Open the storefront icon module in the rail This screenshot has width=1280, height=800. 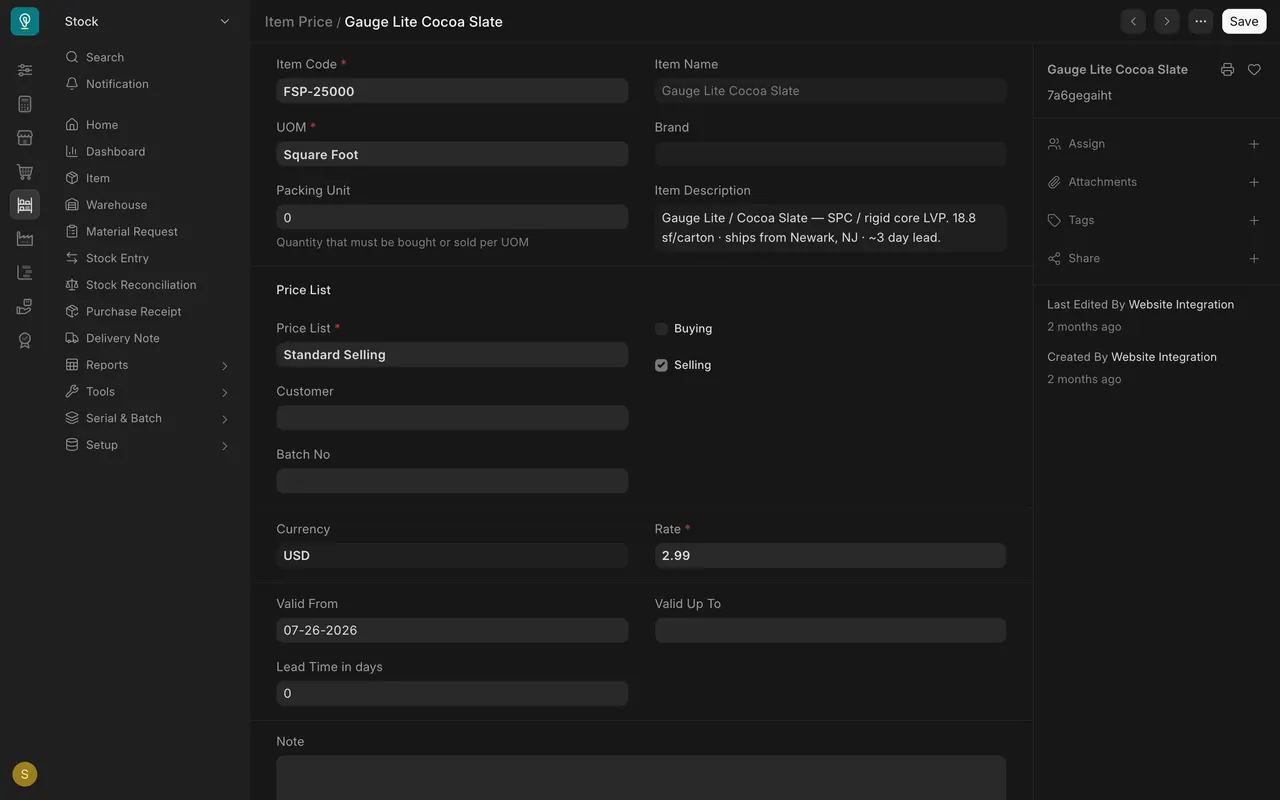(25, 138)
